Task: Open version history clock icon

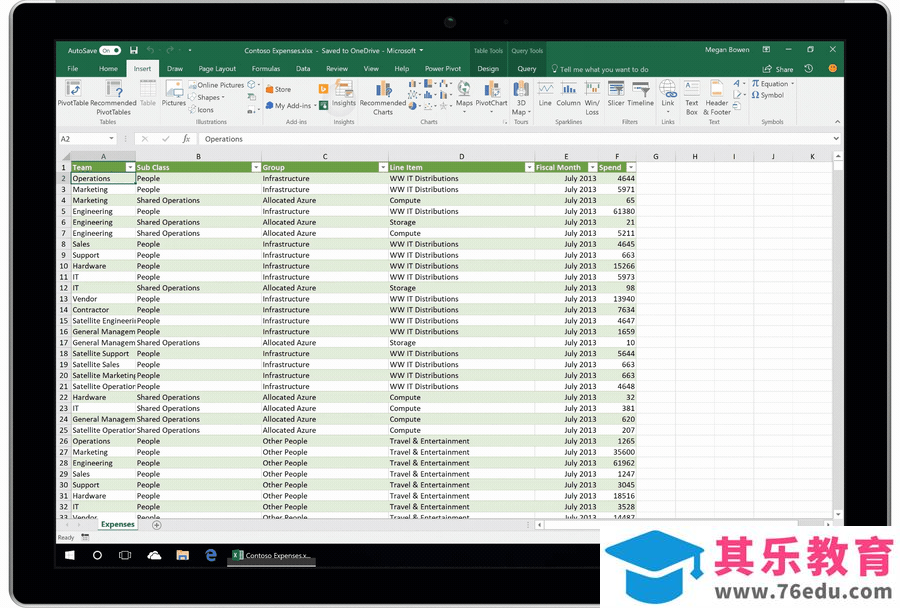Action: [809, 69]
